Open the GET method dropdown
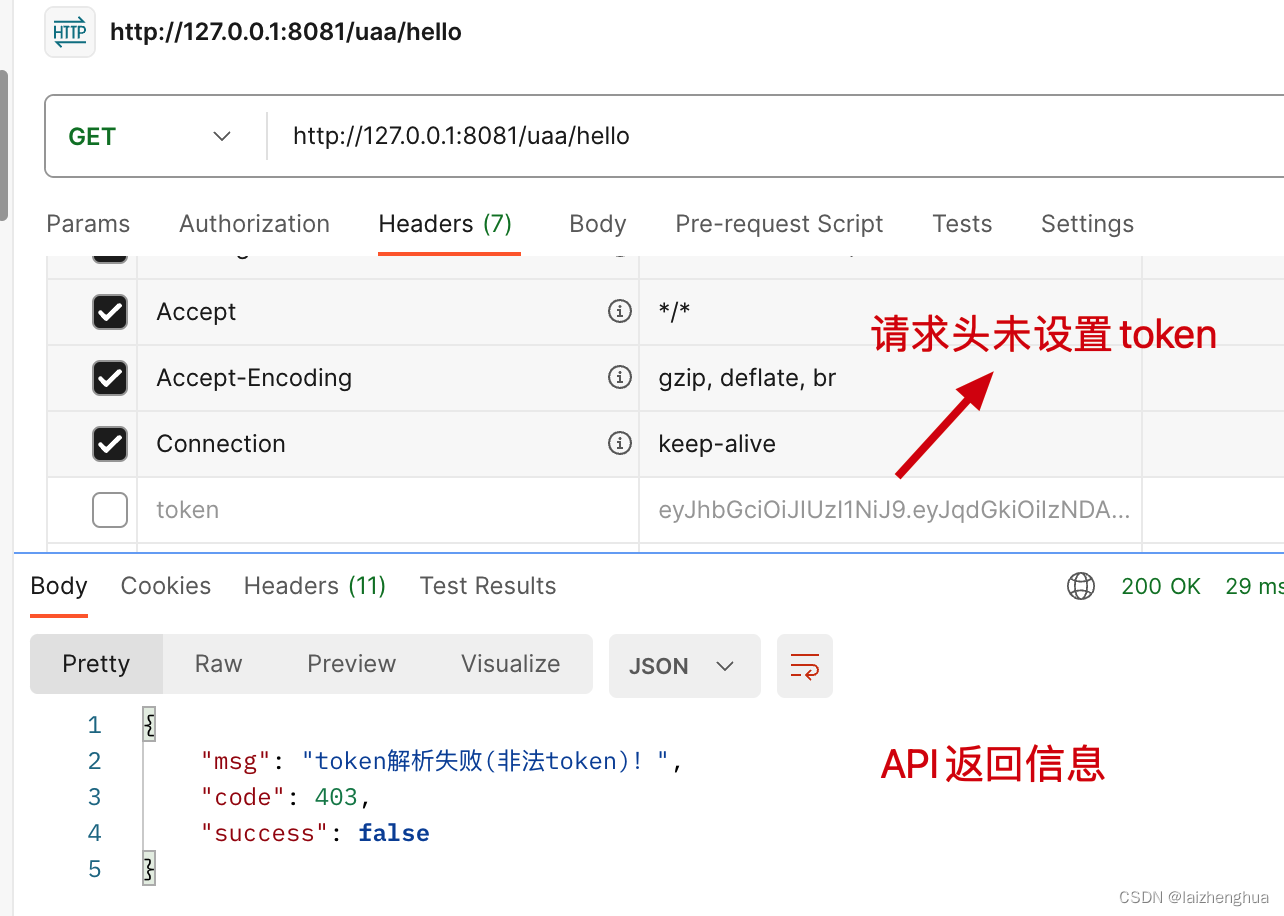Viewport: 1284px width, 916px height. pos(150,136)
